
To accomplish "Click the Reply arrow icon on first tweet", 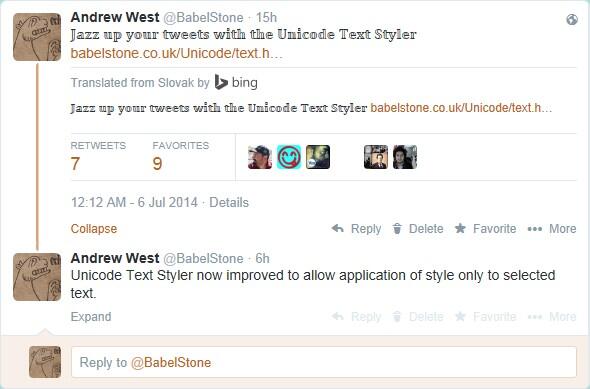I will pyautogui.click(x=338, y=228).
